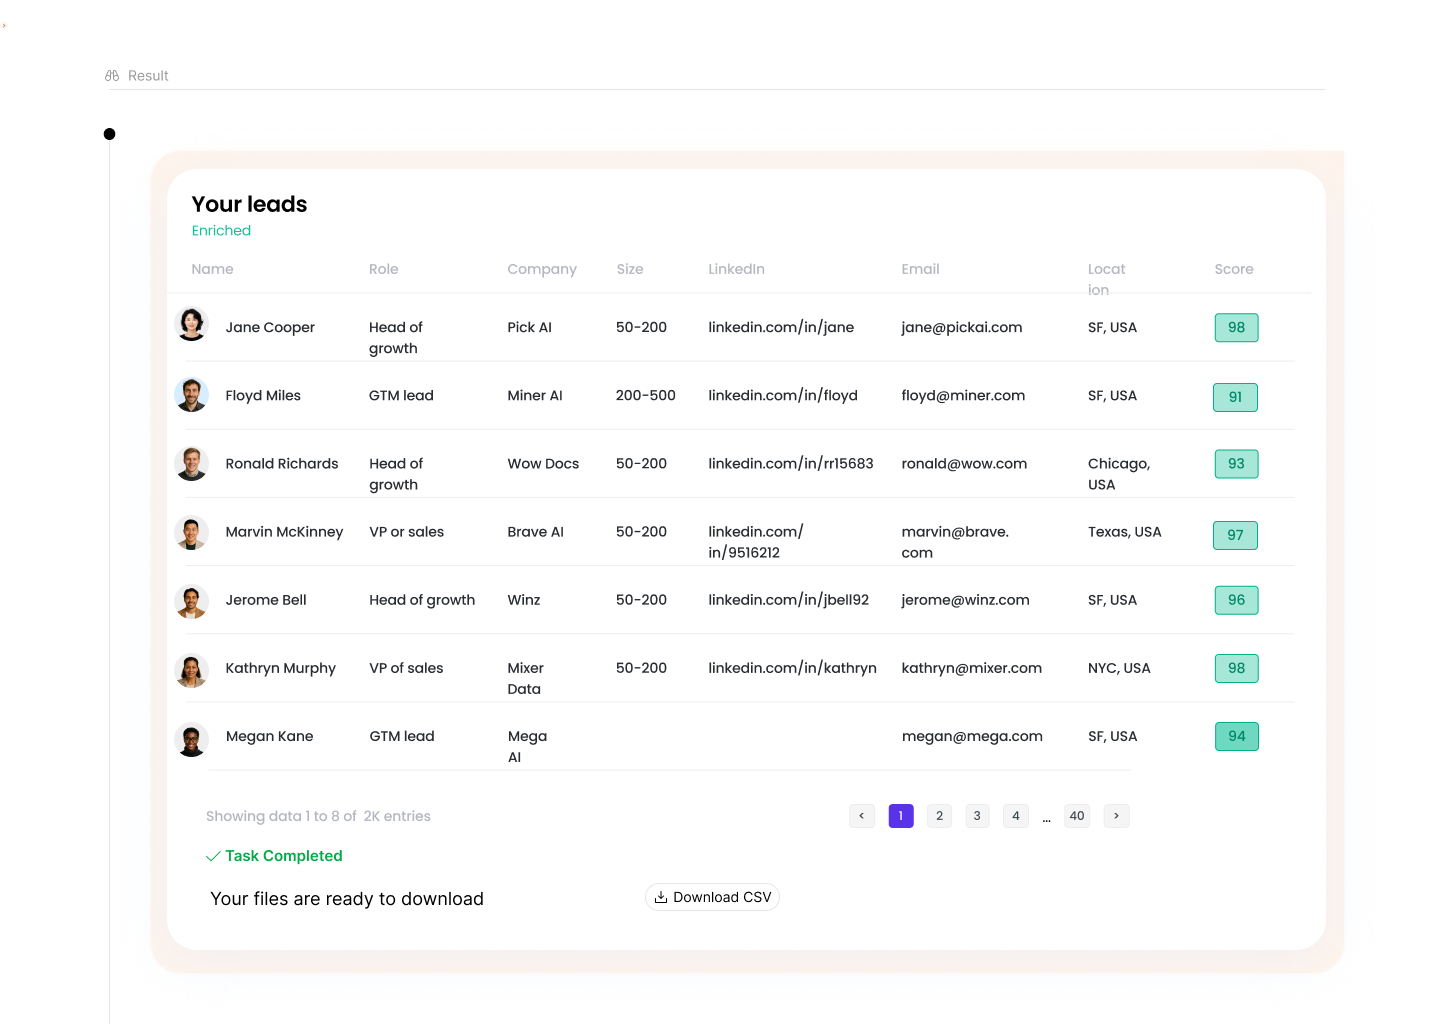Screen dimensions: 1440x1024
Task: Open the linkedin.com/in/jane link
Action: point(781,327)
